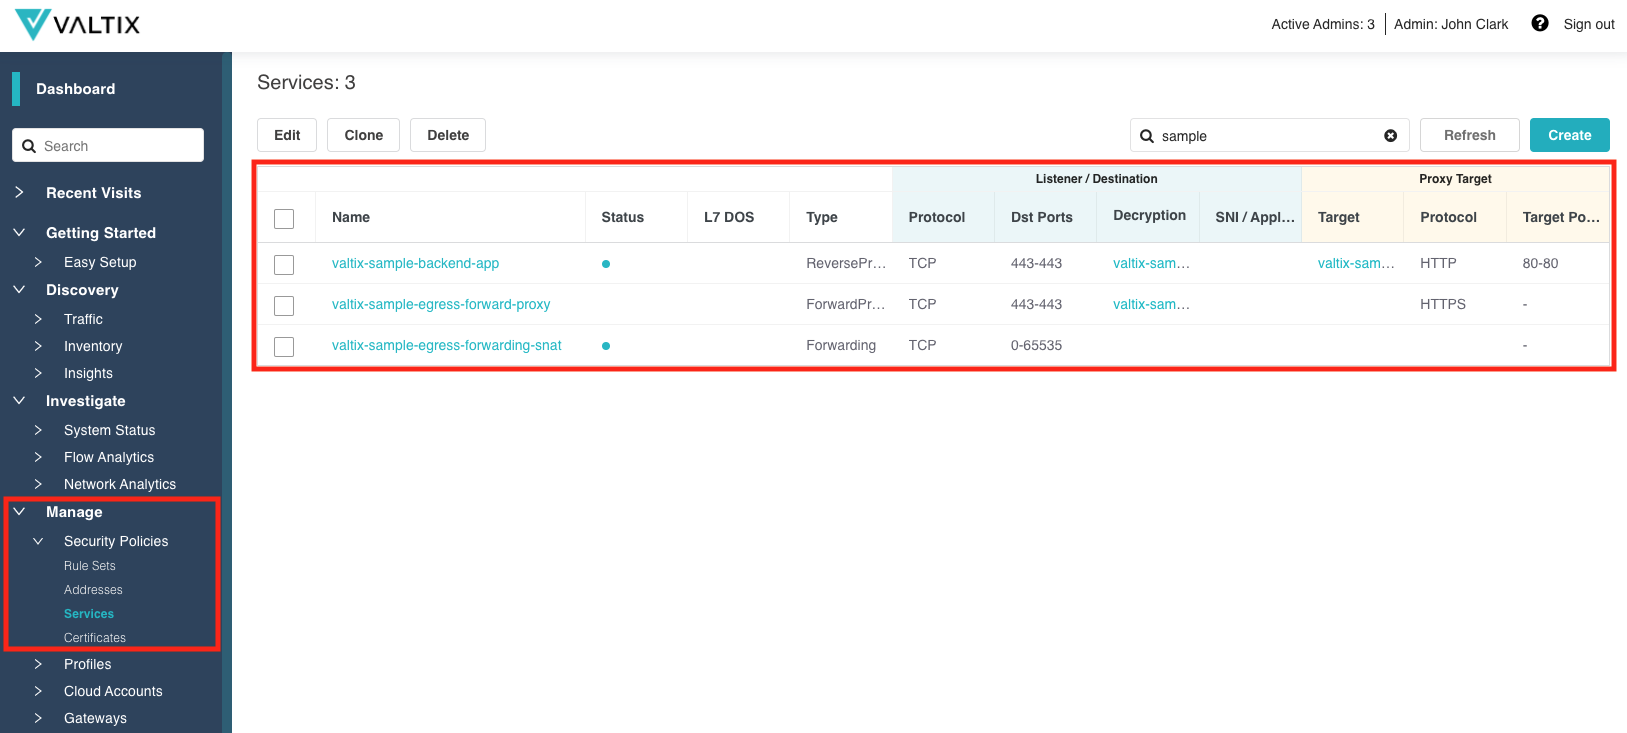
Task: Click the Dst Ports column header
Action: (x=1042, y=218)
